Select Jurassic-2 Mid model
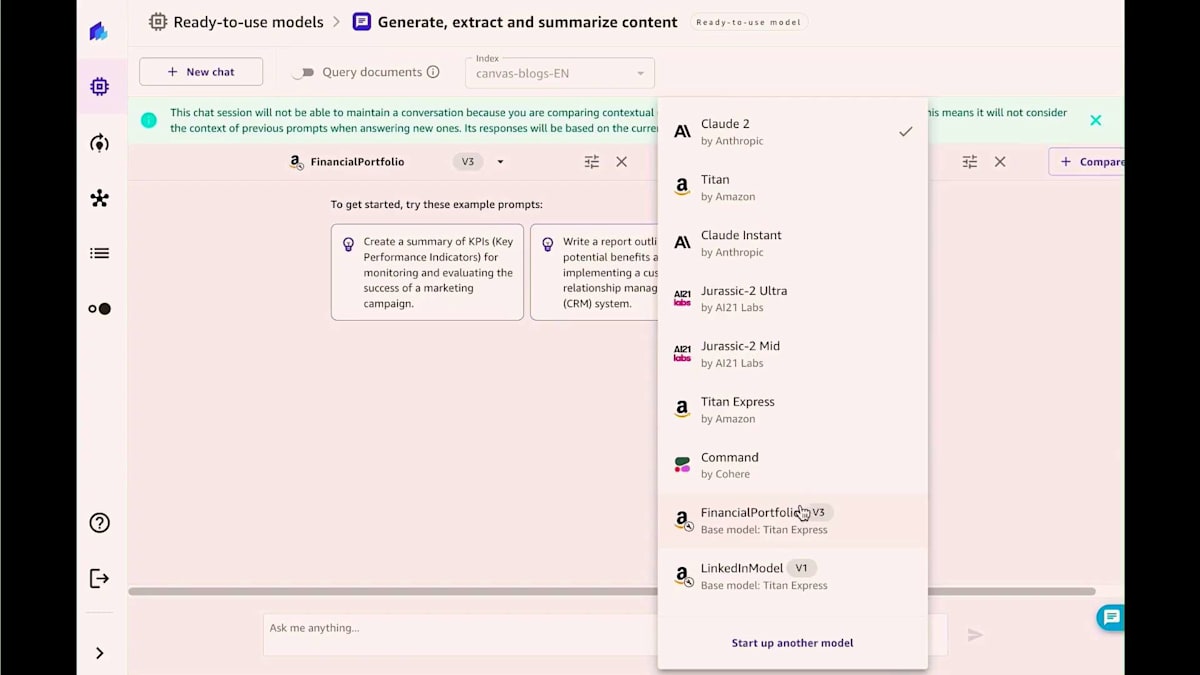The height and width of the screenshot is (675, 1200). click(x=793, y=354)
